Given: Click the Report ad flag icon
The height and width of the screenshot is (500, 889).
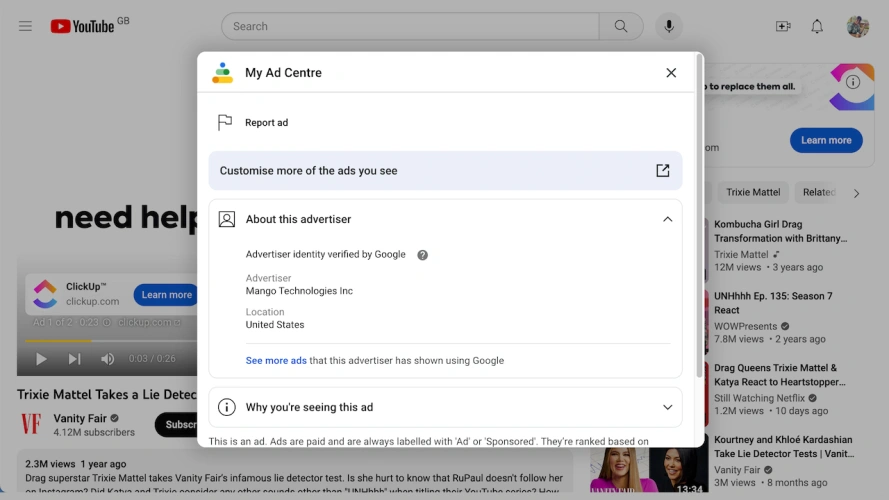Looking at the screenshot, I should click(225, 123).
